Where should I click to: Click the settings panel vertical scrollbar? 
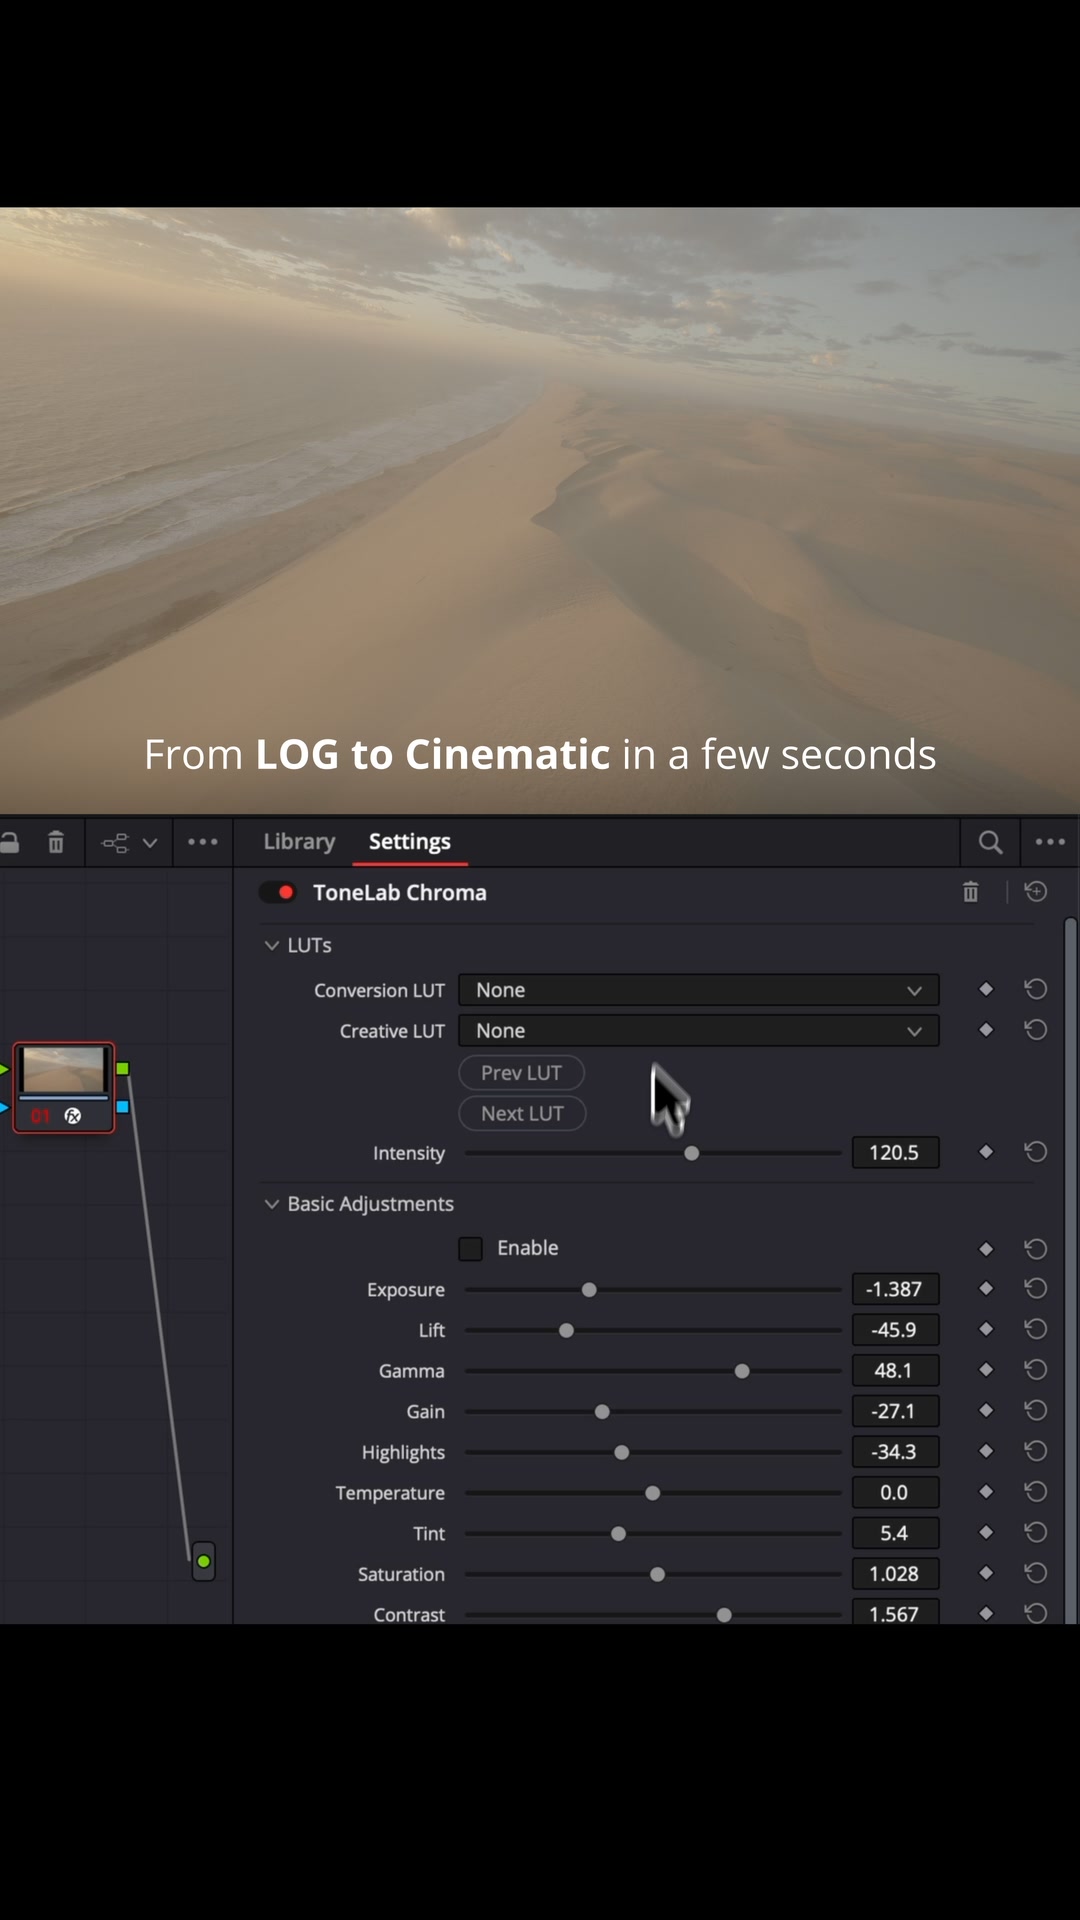(x=1070, y=1270)
